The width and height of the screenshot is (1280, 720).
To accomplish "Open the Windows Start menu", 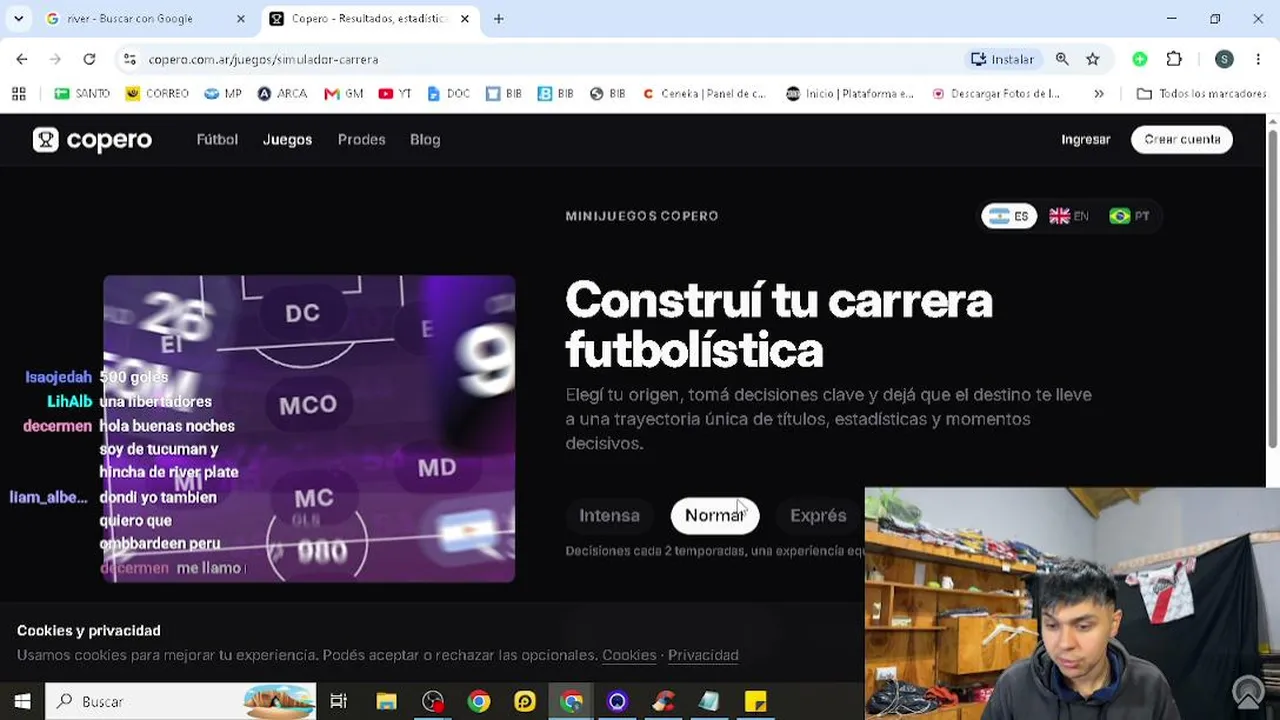I will click(22, 701).
